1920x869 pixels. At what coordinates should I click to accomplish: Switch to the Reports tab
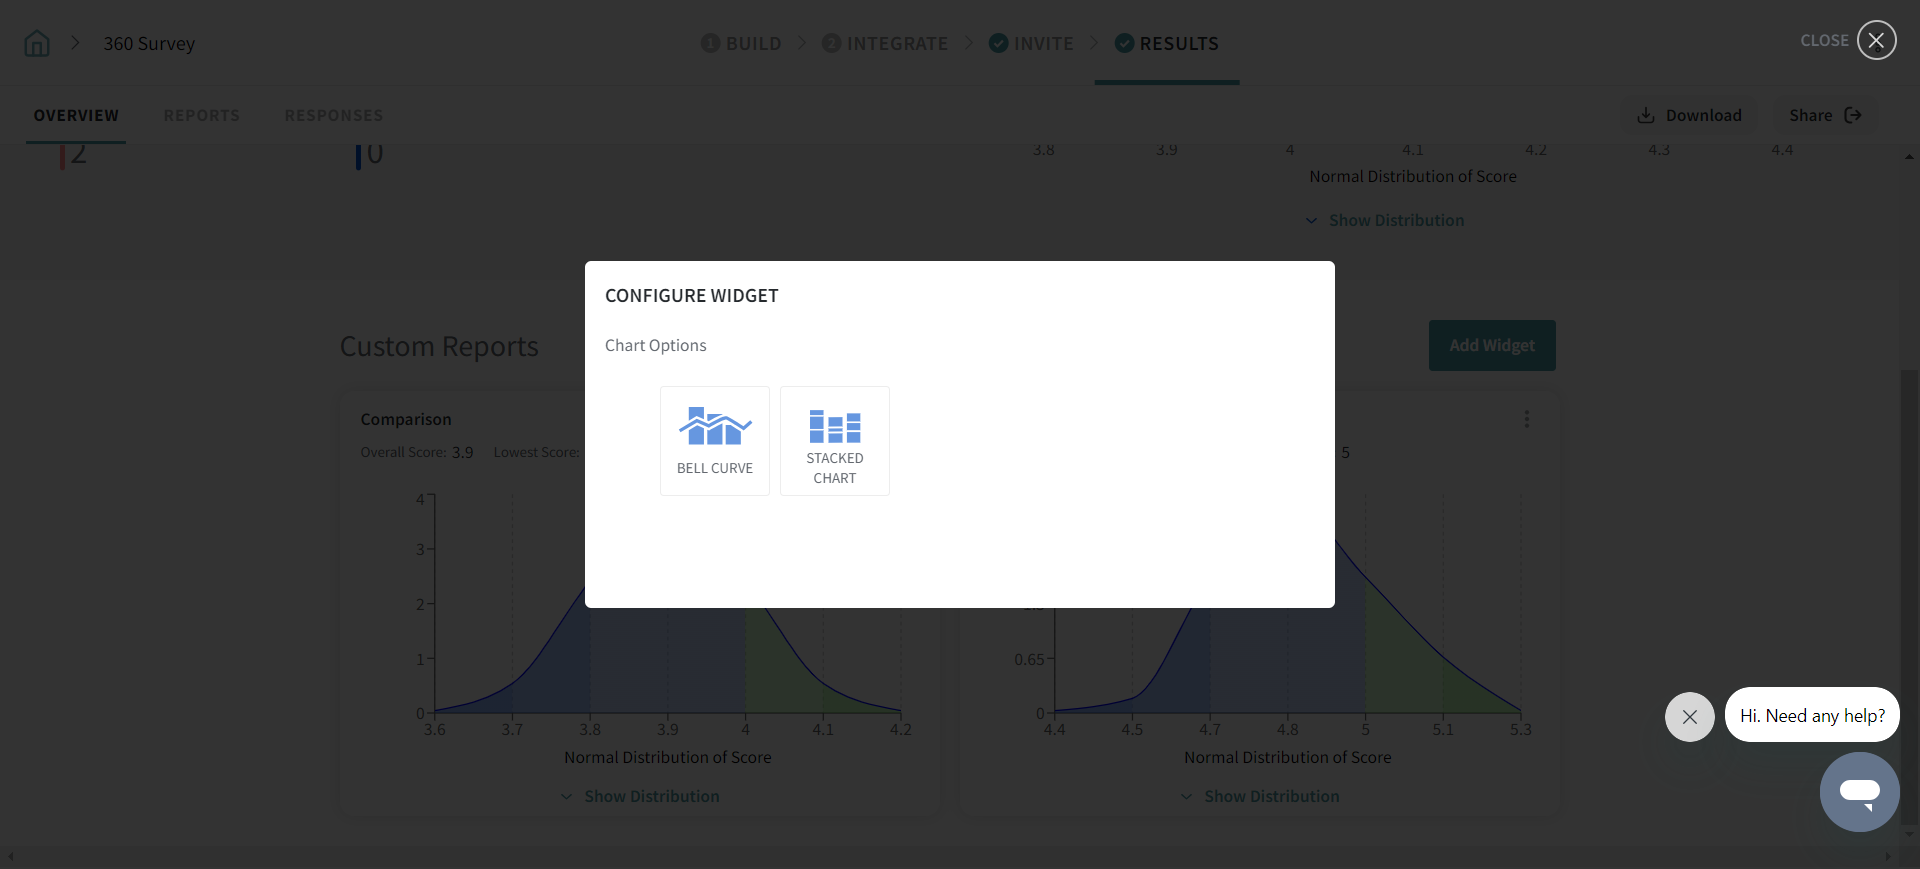click(202, 116)
